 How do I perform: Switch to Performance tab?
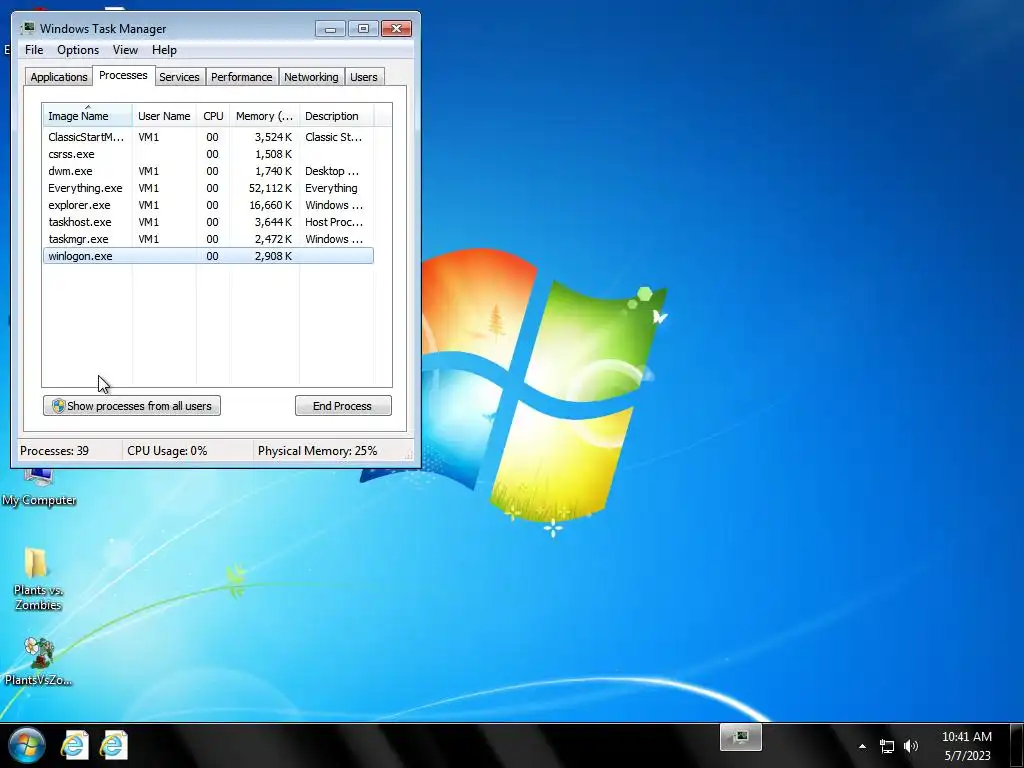tap(241, 77)
